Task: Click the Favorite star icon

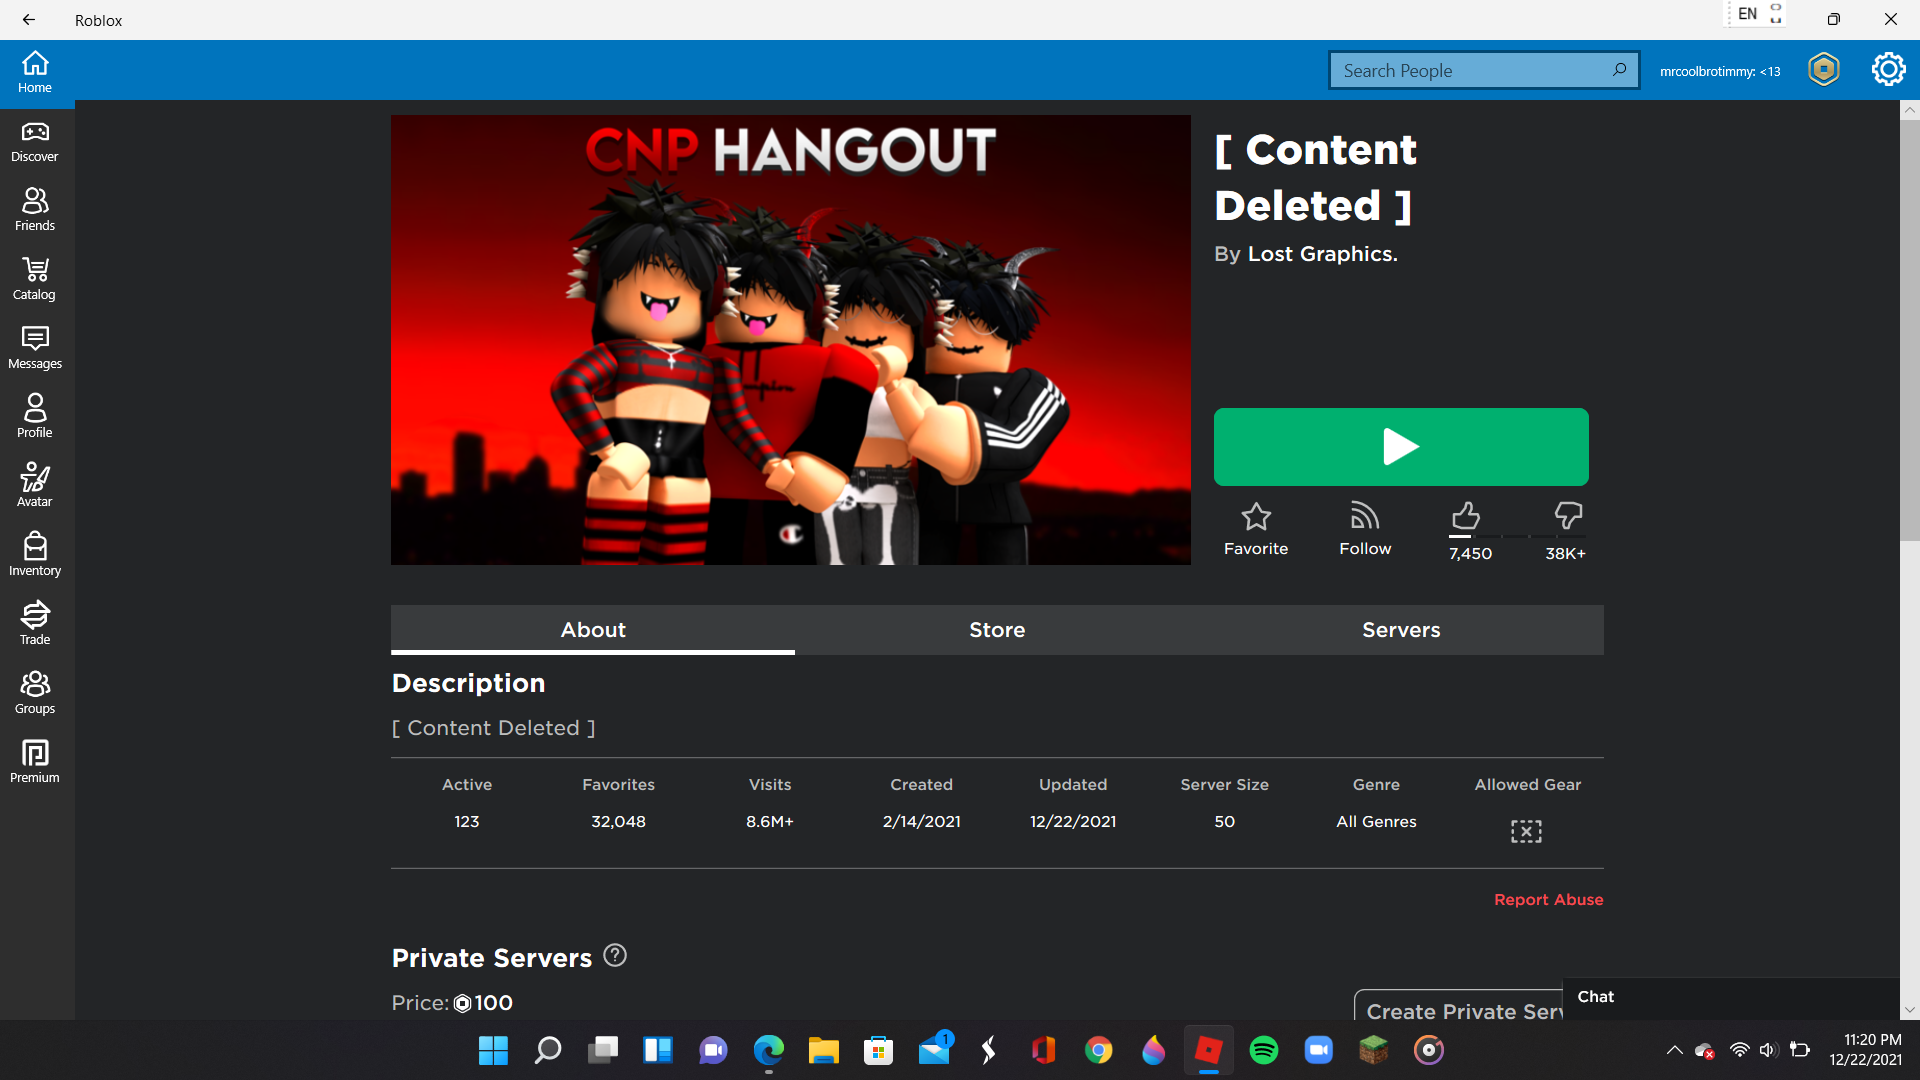Action: 1255,516
